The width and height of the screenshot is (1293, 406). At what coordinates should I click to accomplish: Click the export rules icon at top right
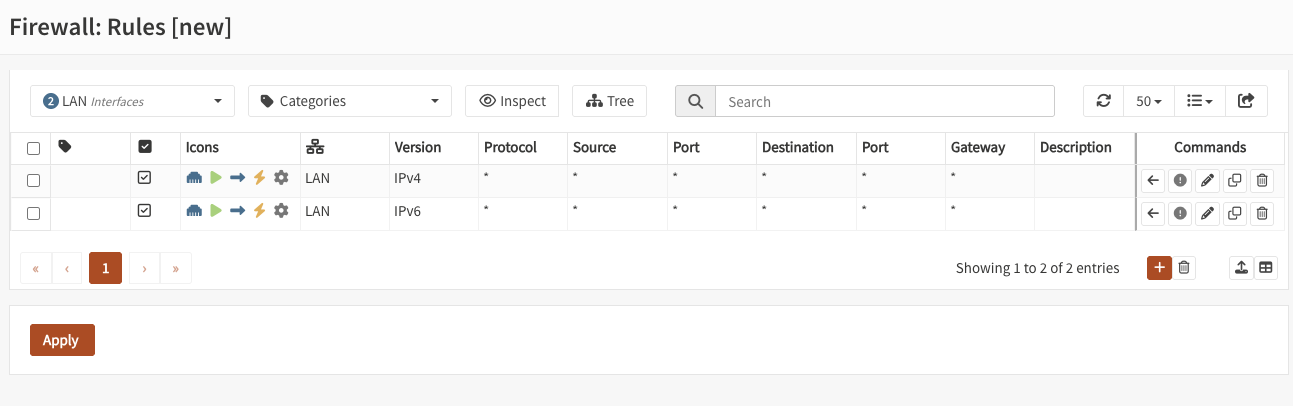pyautogui.click(x=1245, y=101)
